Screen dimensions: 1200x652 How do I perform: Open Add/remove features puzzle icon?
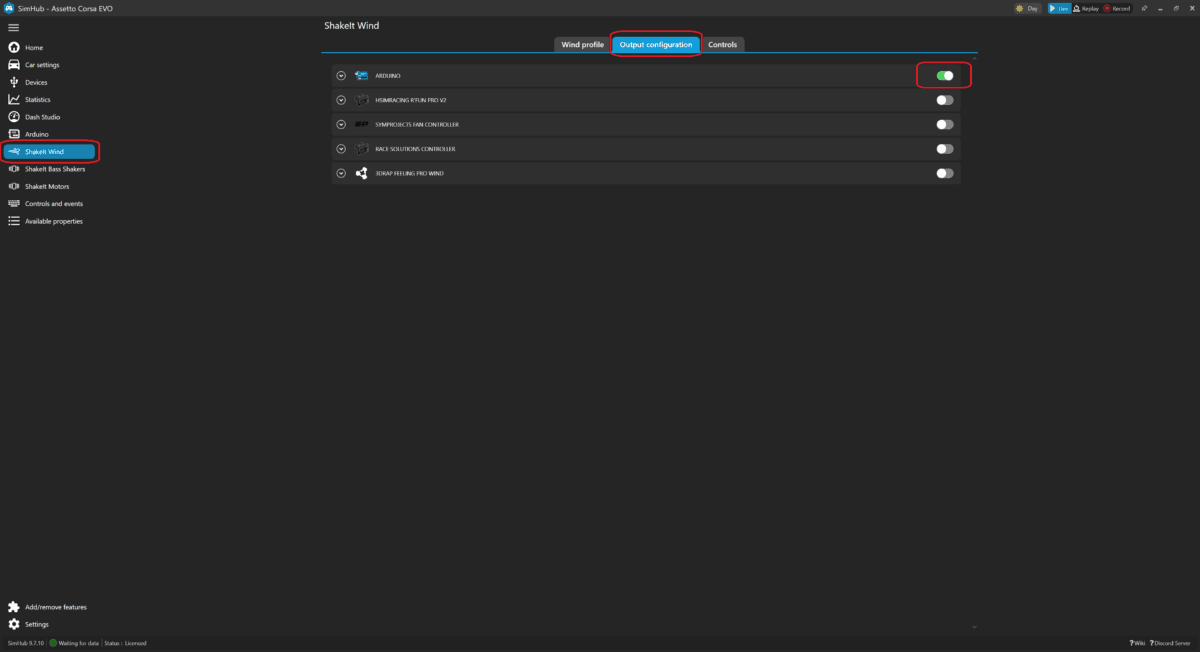(x=14, y=607)
